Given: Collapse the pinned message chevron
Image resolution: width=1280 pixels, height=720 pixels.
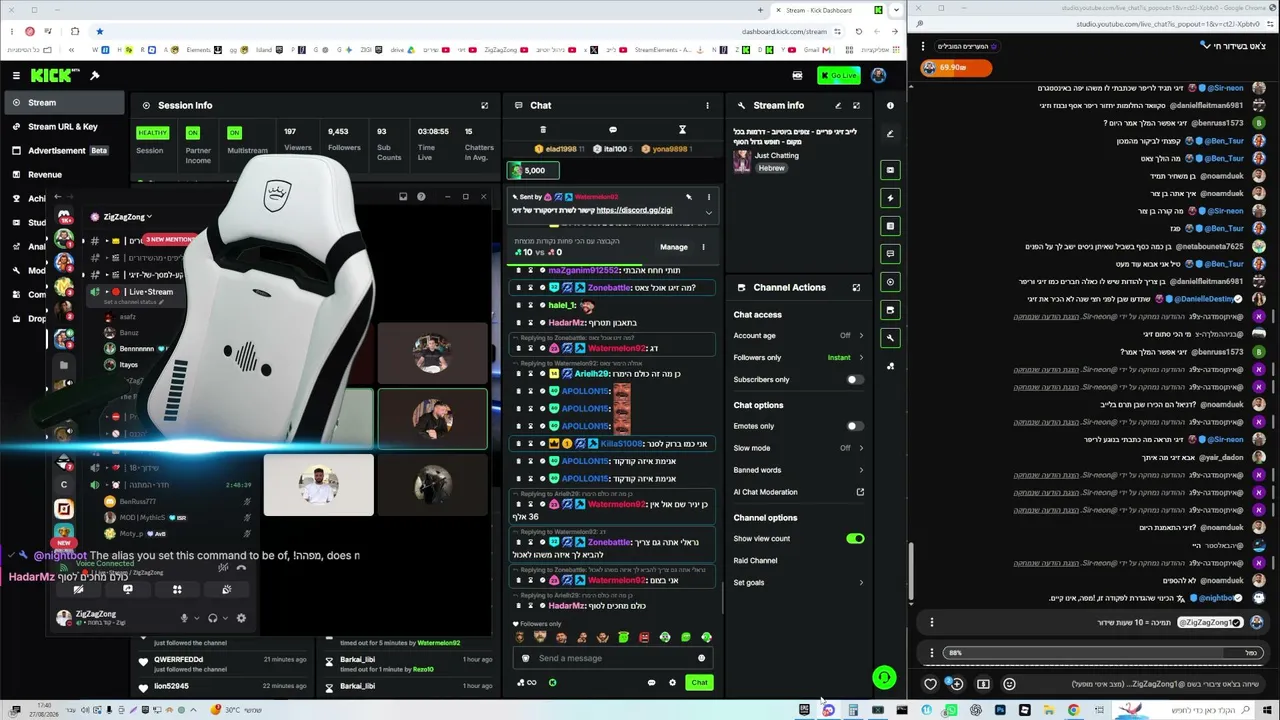Looking at the screenshot, I should point(709,212).
